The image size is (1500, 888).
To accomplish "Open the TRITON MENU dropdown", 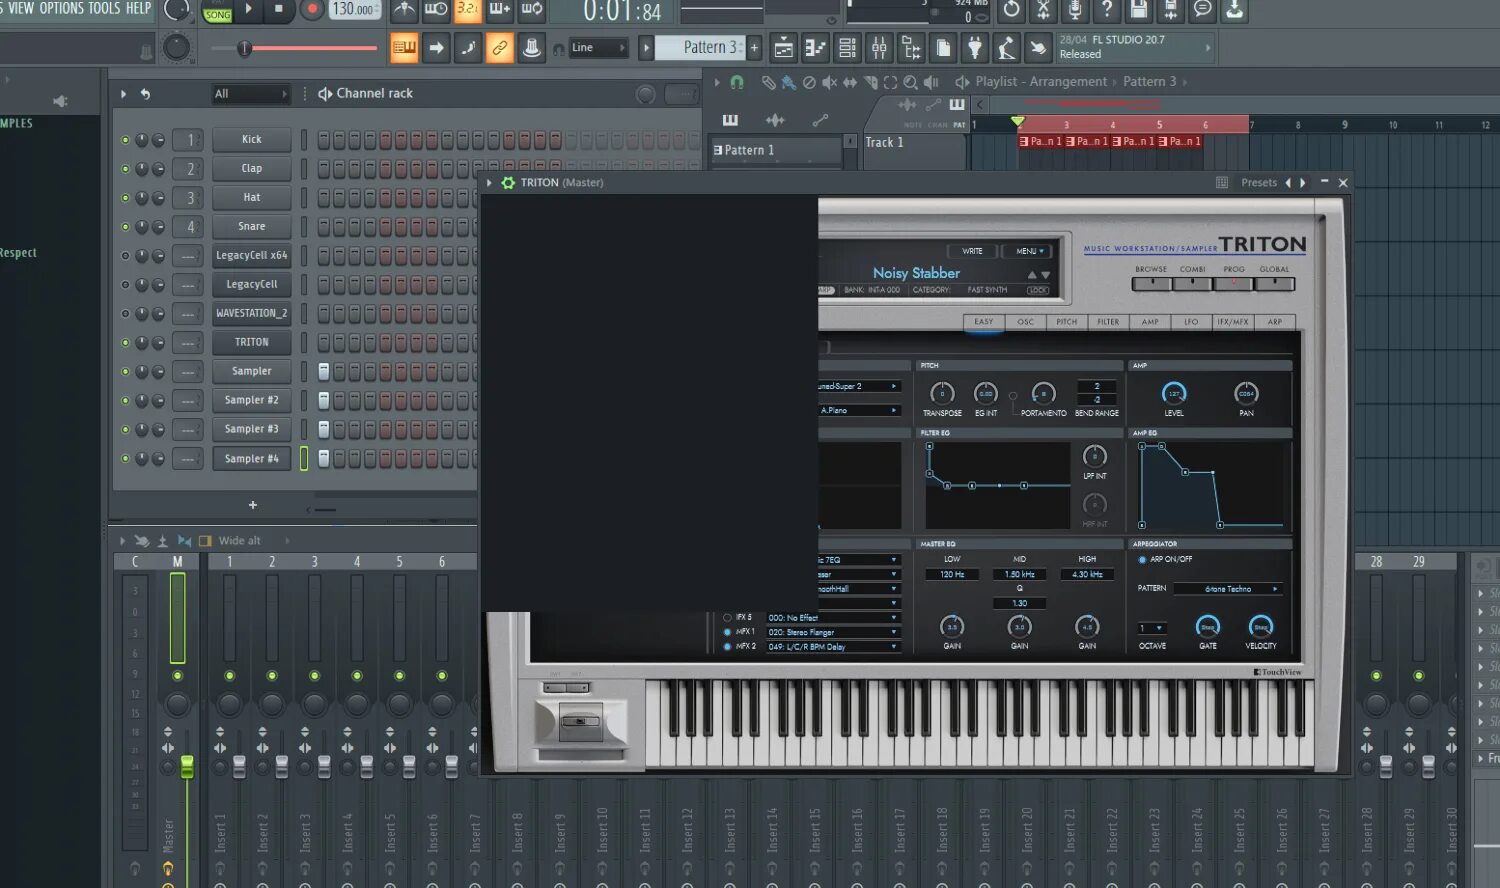I will pos(1029,251).
